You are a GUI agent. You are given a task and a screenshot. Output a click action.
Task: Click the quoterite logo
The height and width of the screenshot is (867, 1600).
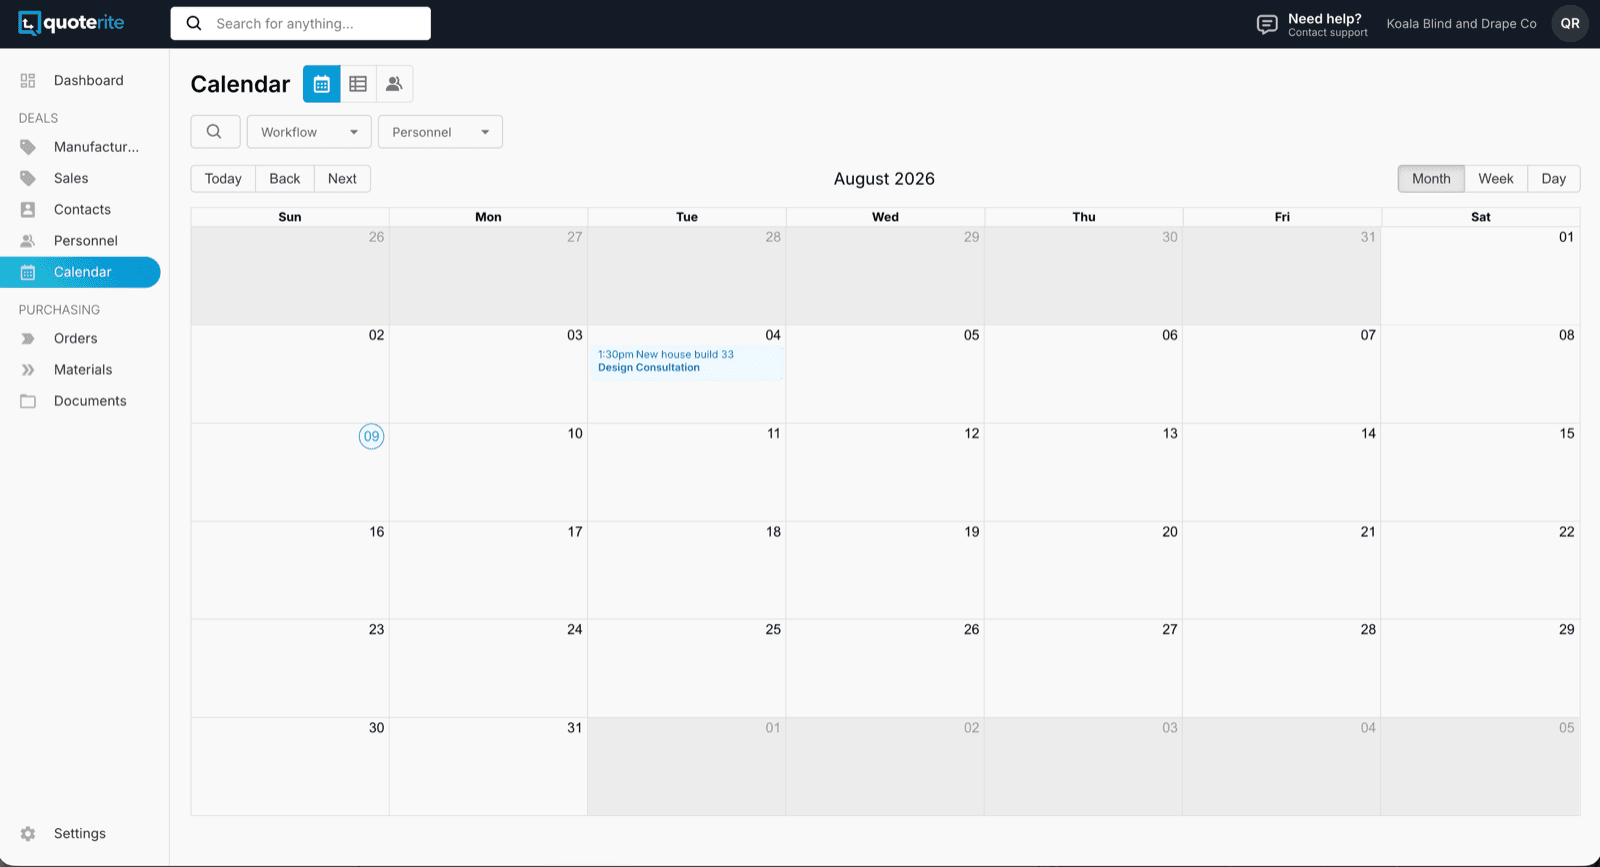pos(71,23)
